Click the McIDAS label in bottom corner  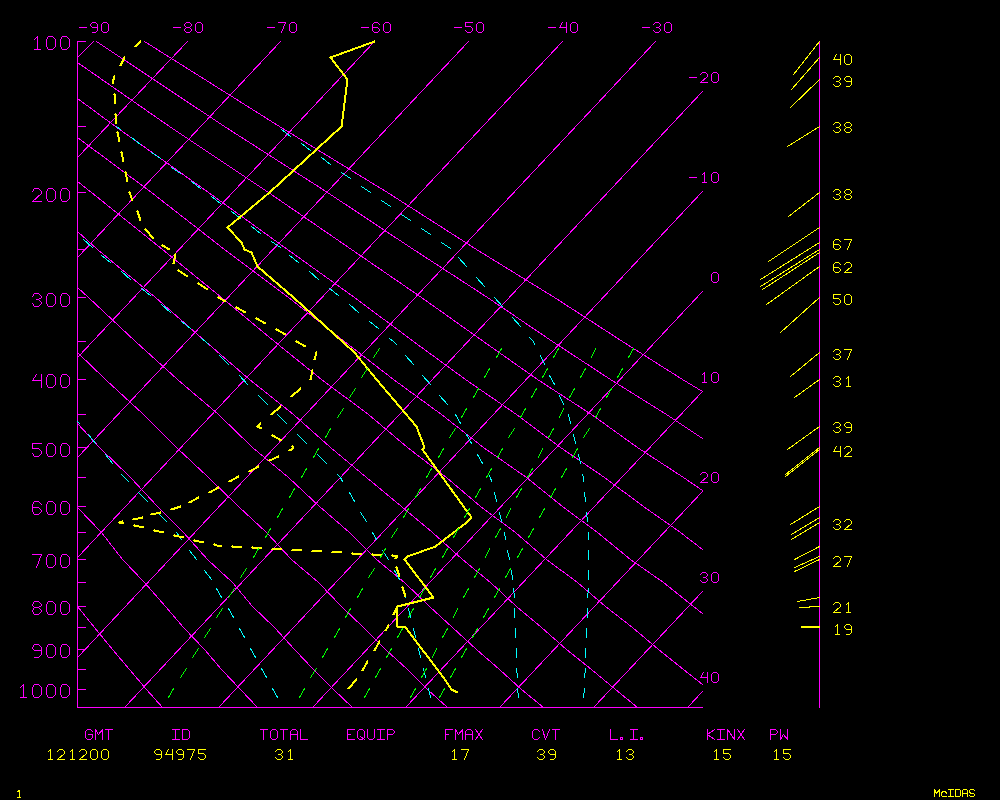954,792
